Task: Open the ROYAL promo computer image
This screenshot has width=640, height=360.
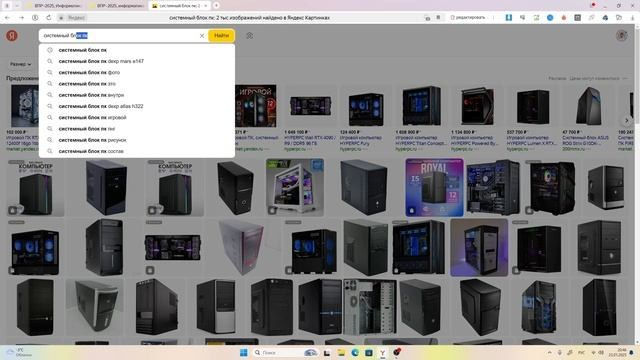Action: tap(435, 187)
